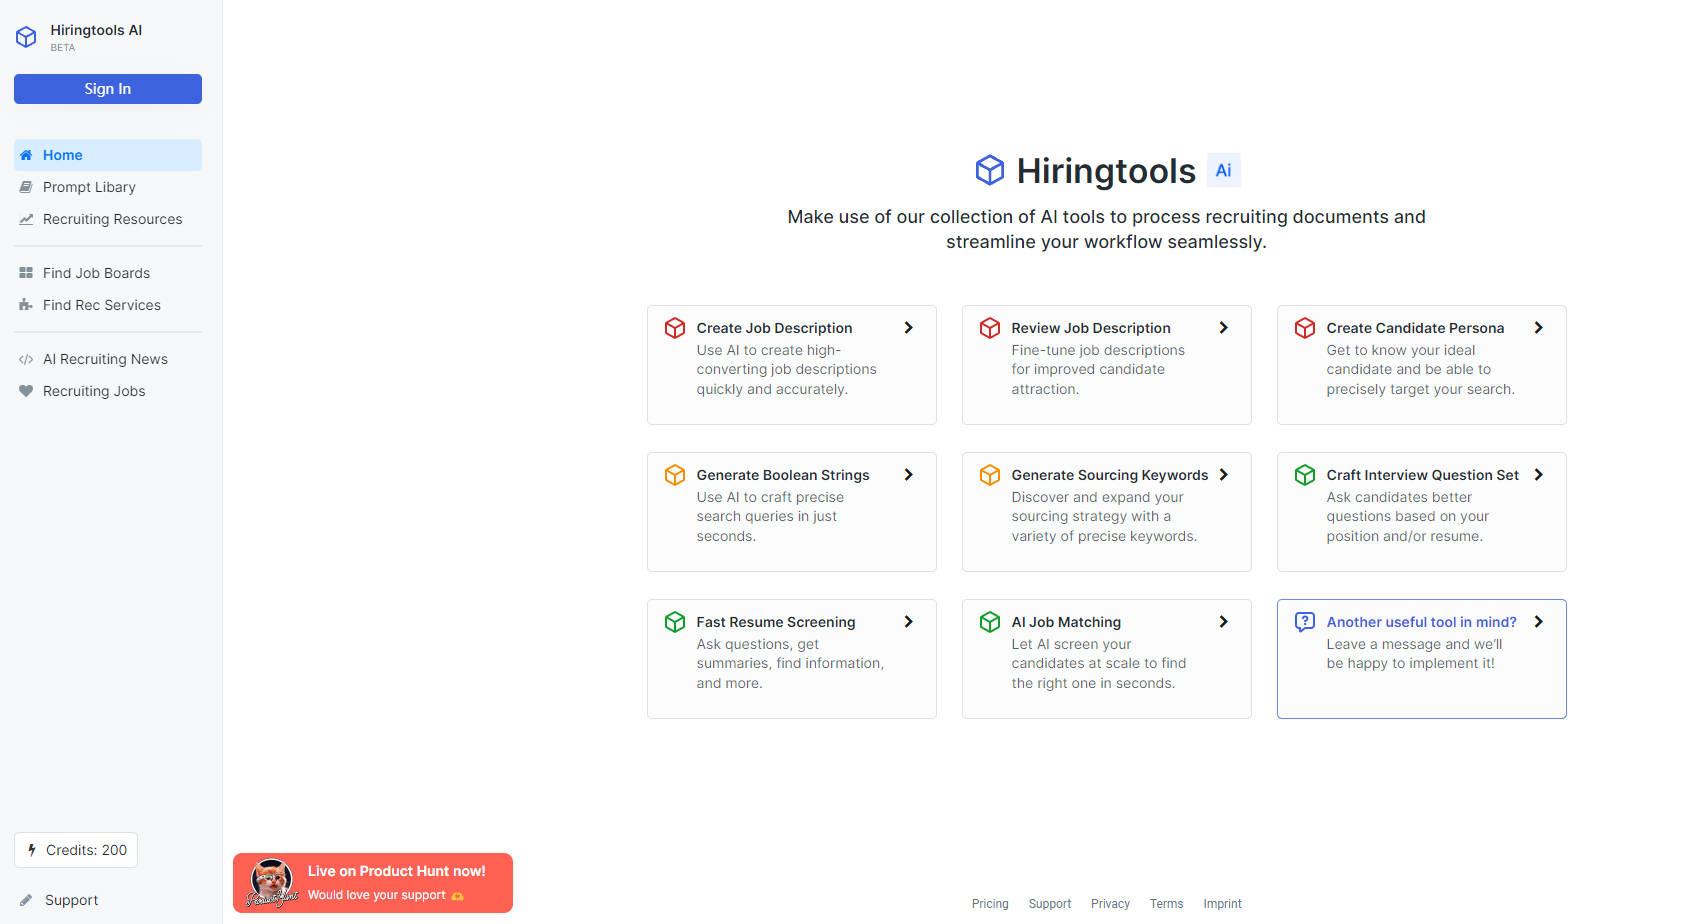Click the orange cube icon on Generate Sourcing Keywords
Screen dimensions: 1687x924
[990, 475]
